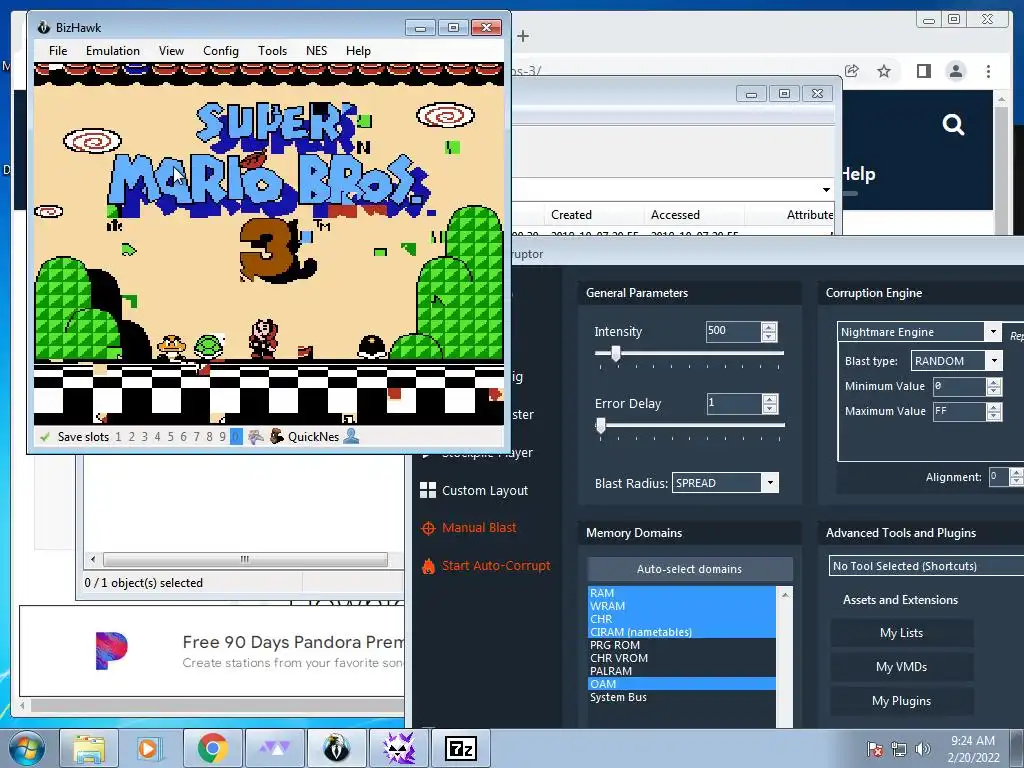Adjust the Intensity slider handle
The height and width of the screenshot is (768, 1024).
615,353
